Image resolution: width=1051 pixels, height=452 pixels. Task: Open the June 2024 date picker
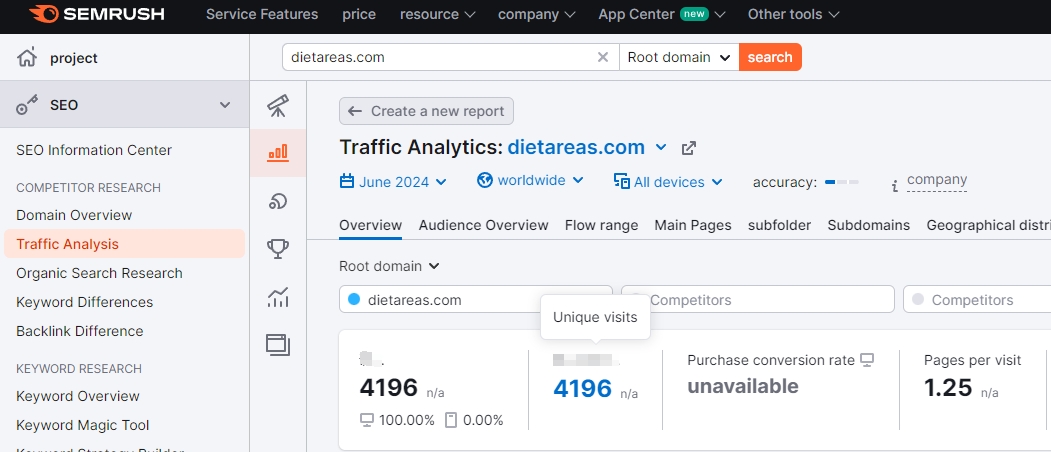coord(393,181)
